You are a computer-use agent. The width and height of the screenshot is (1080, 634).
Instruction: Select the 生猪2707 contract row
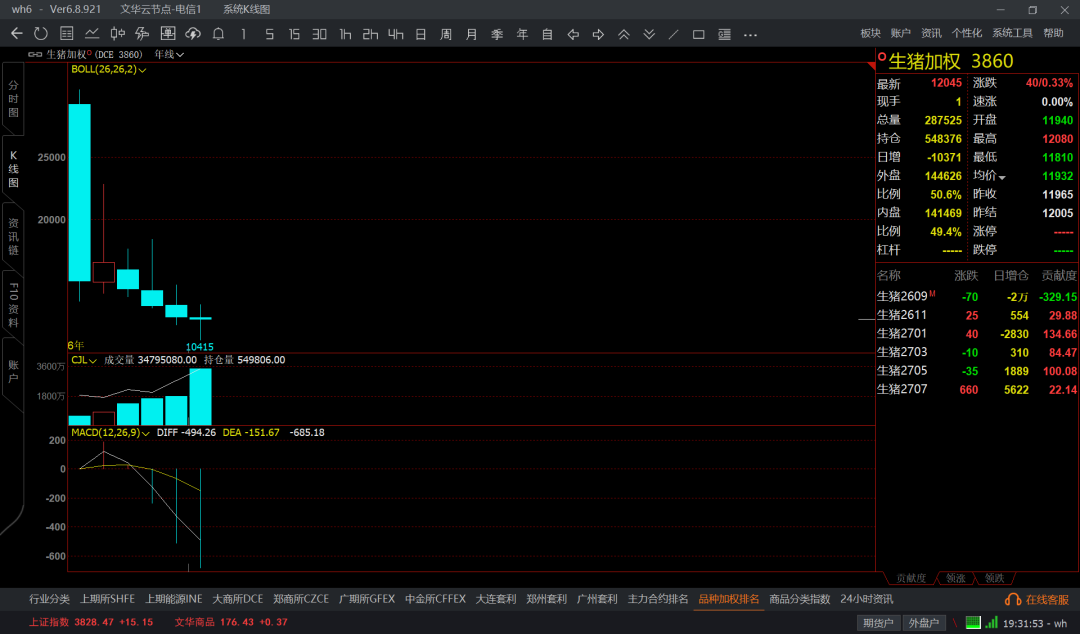click(x=977, y=389)
